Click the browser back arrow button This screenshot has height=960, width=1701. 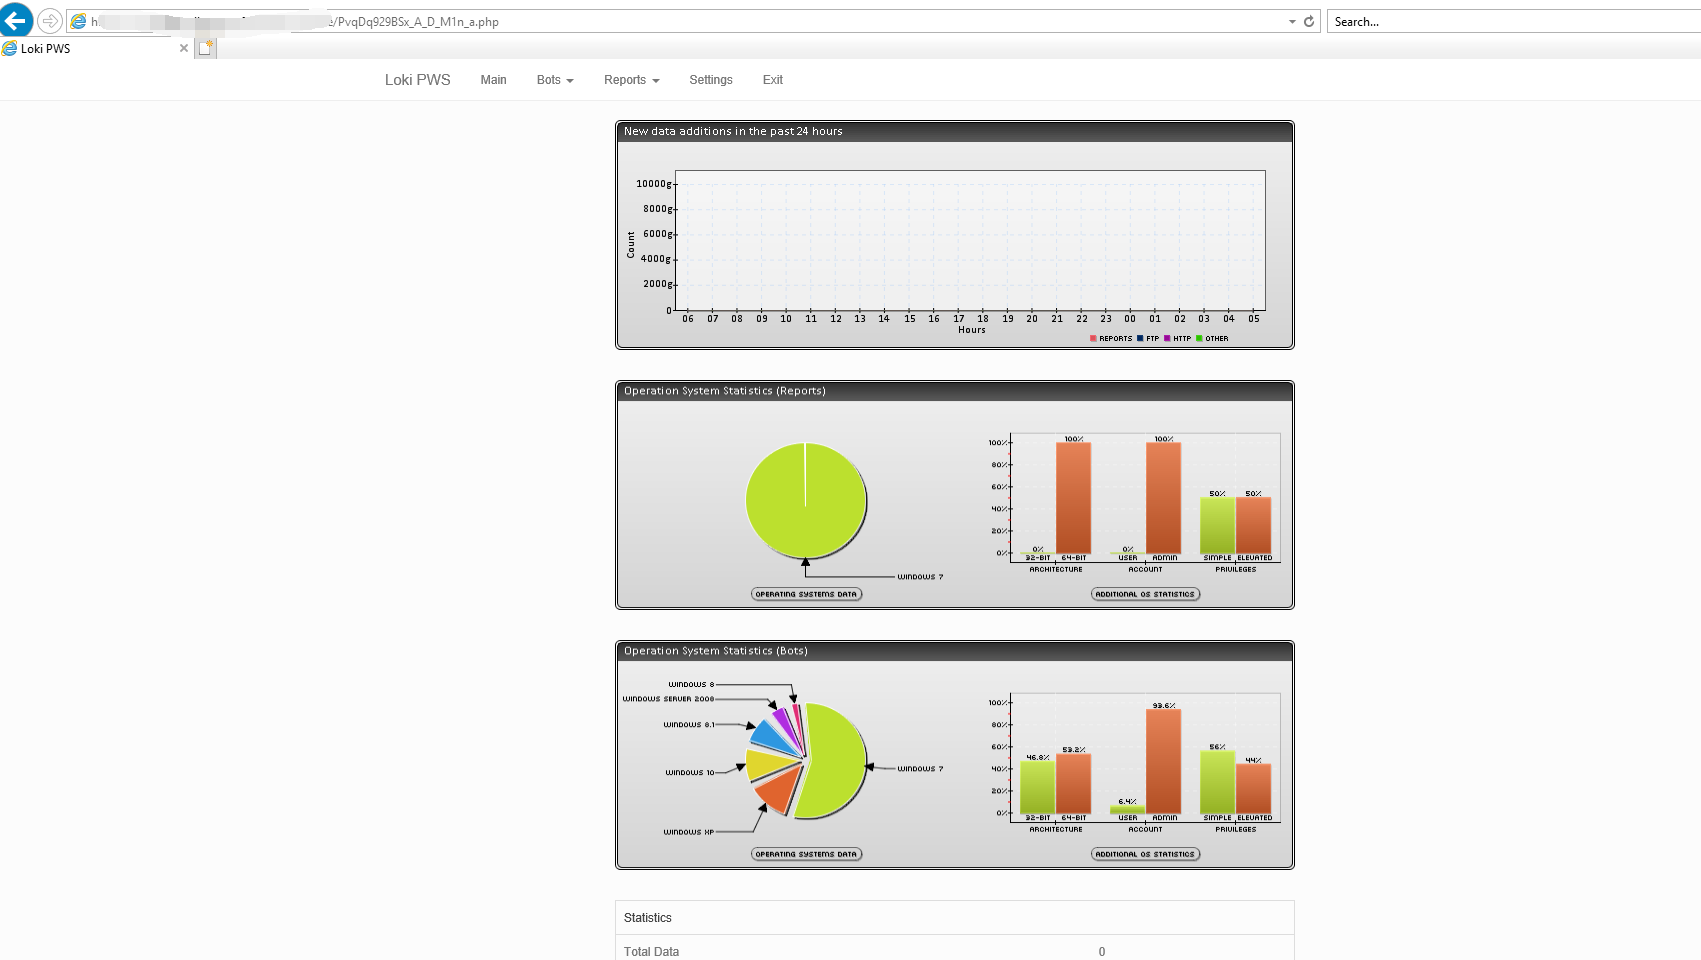point(16,20)
